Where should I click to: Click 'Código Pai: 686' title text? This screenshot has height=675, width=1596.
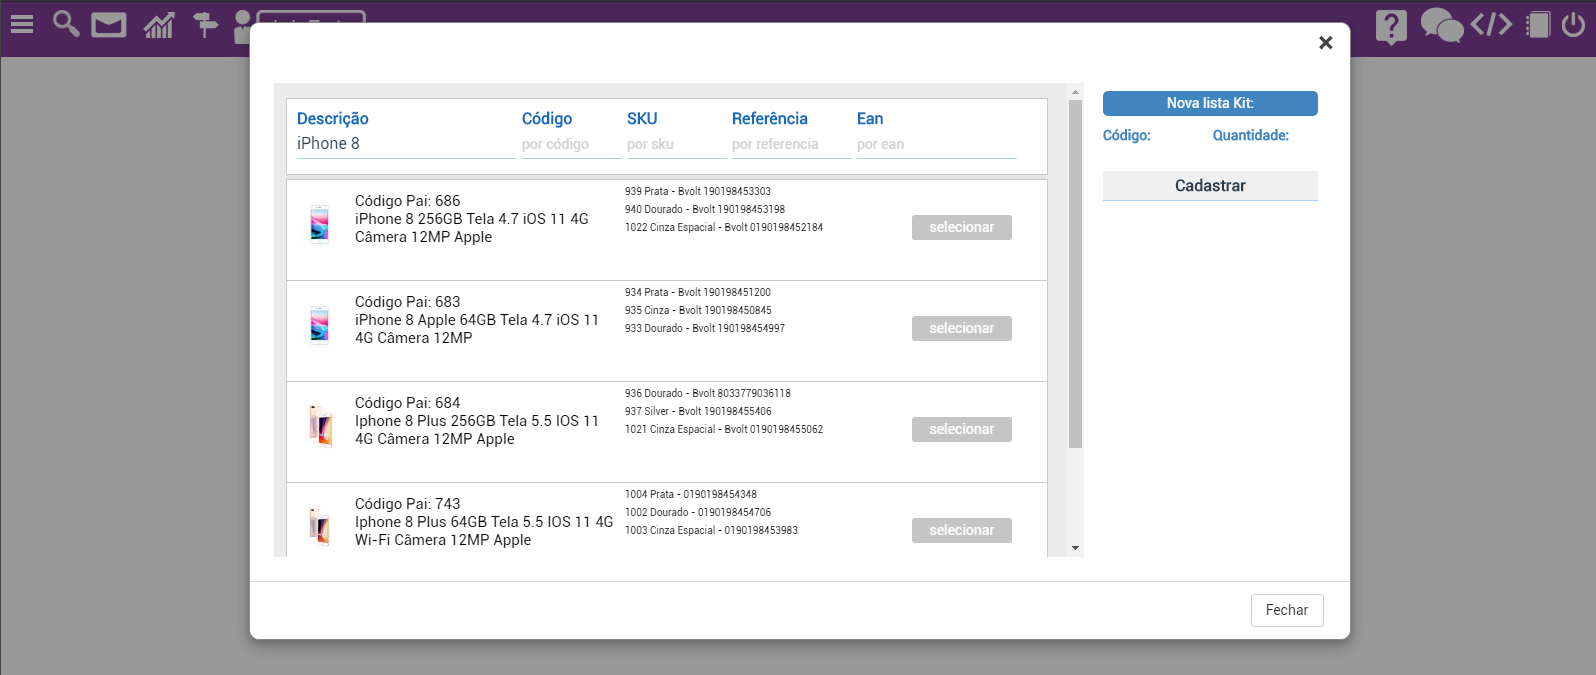pos(408,201)
